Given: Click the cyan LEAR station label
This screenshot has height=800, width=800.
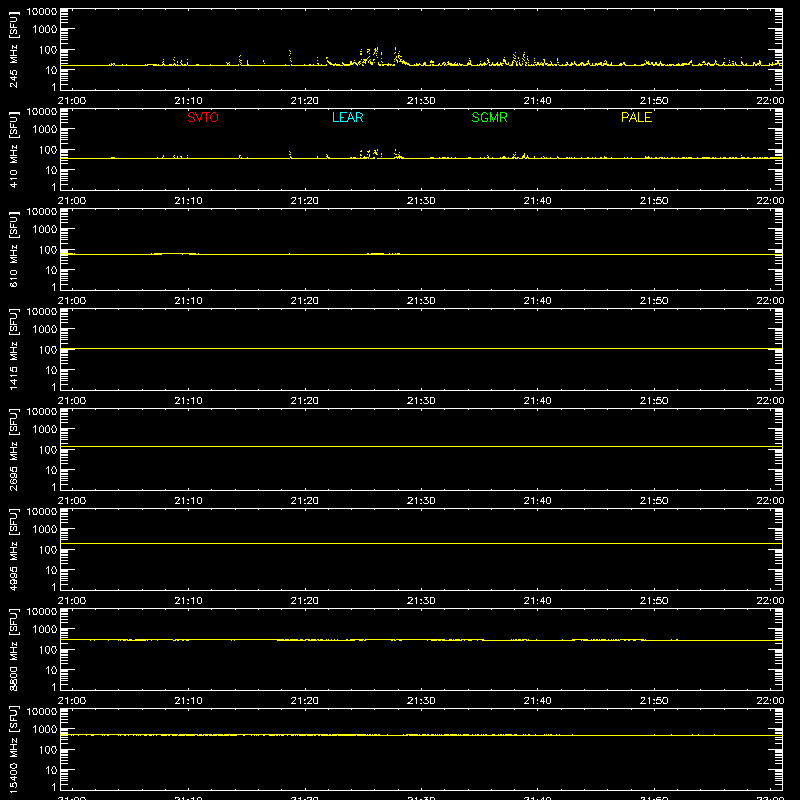Looking at the screenshot, I should 347,117.
